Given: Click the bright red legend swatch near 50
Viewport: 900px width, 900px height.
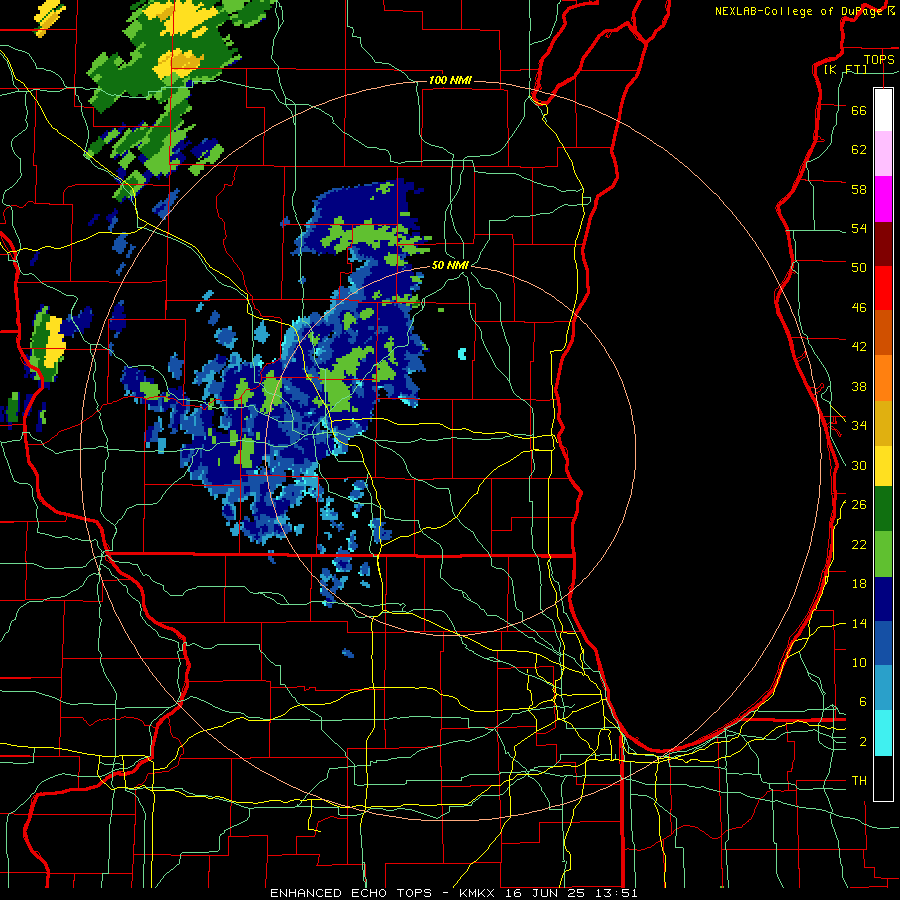Looking at the screenshot, I should (883, 288).
